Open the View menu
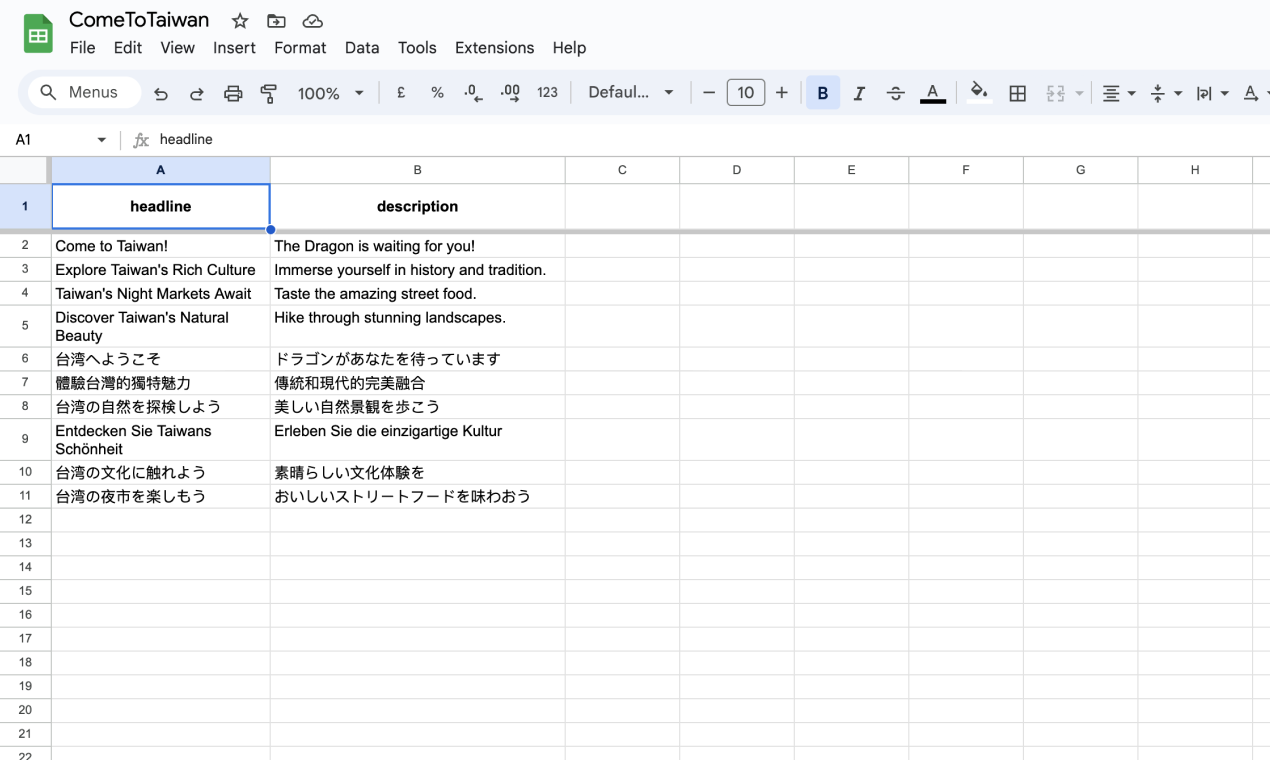The width and height of the screenshot is (1270, 760). 178,47
